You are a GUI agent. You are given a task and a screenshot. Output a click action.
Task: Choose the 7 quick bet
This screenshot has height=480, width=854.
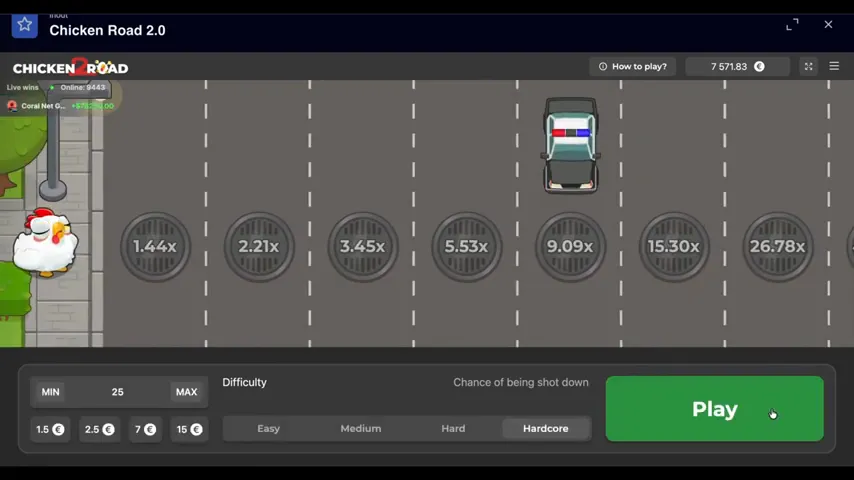145,429
